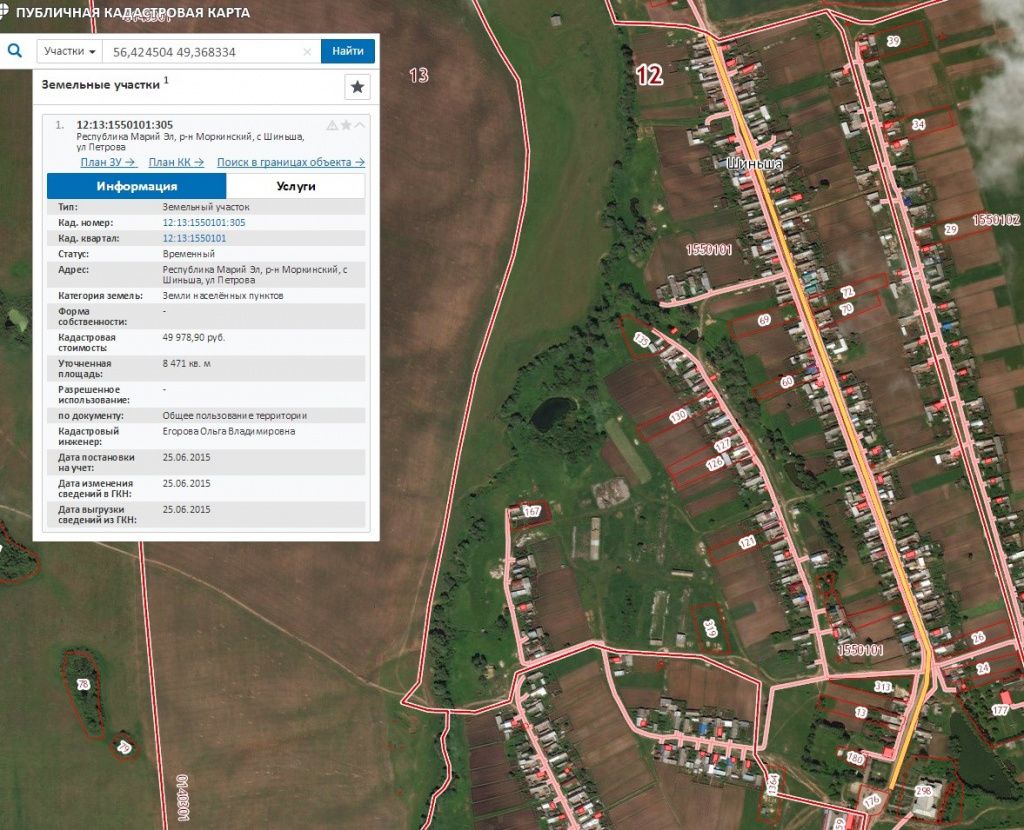Image resolution: width=1024 pixels, height=830 pixels.
Task: Switch to the Услуги tab
Action: [296, 186]
